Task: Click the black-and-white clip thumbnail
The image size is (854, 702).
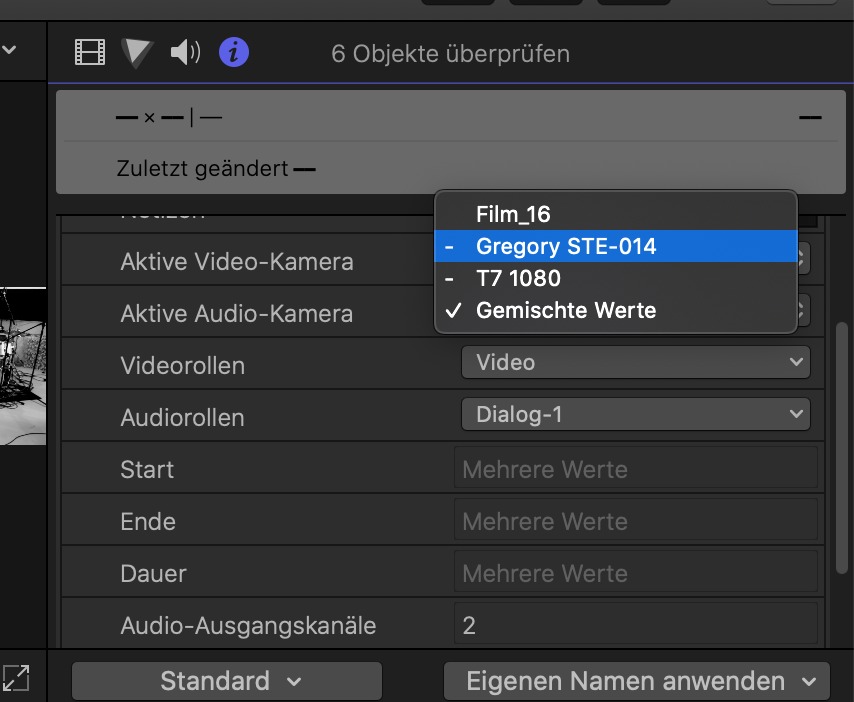Action: (23, 366)
